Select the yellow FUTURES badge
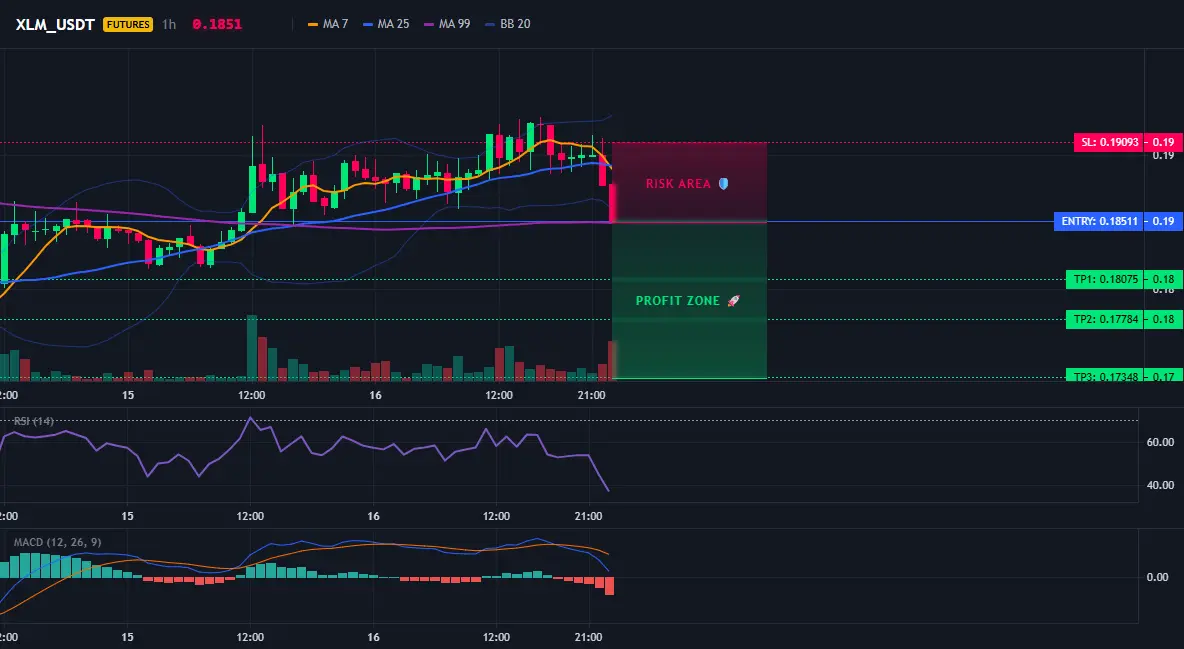Screen dimensions: 1184x649 point(128,24)
